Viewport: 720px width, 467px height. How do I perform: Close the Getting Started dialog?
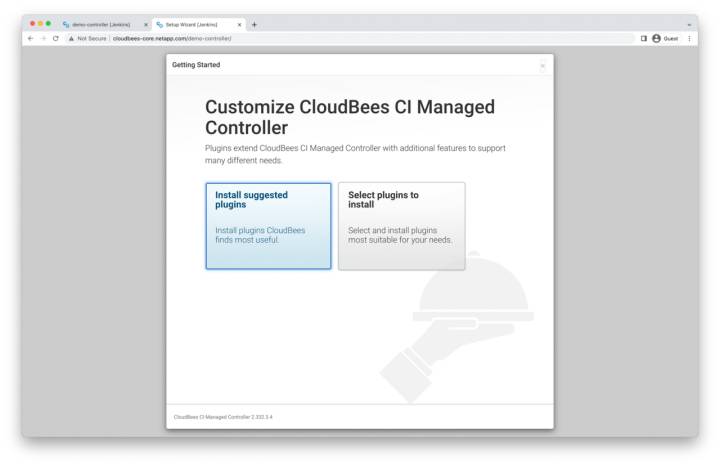543,66
